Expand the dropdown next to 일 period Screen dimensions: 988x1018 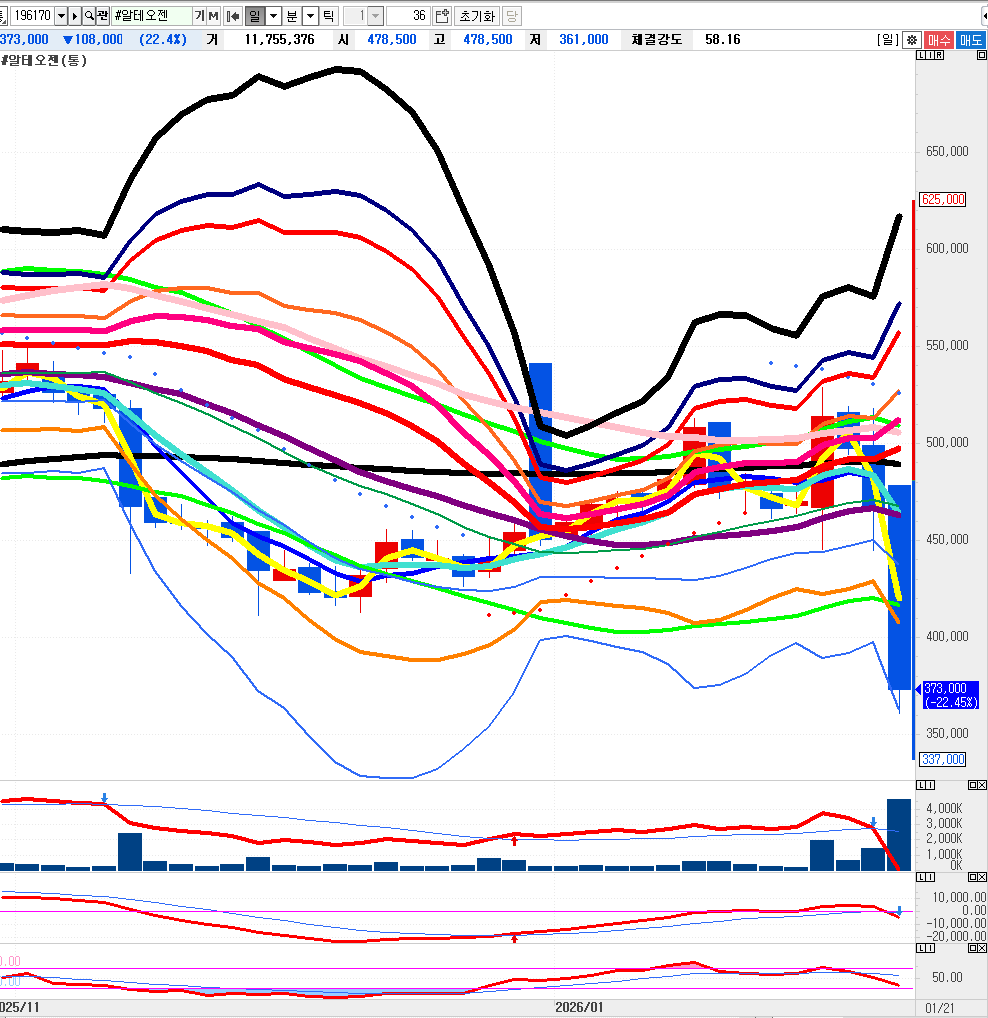[273, 16]
